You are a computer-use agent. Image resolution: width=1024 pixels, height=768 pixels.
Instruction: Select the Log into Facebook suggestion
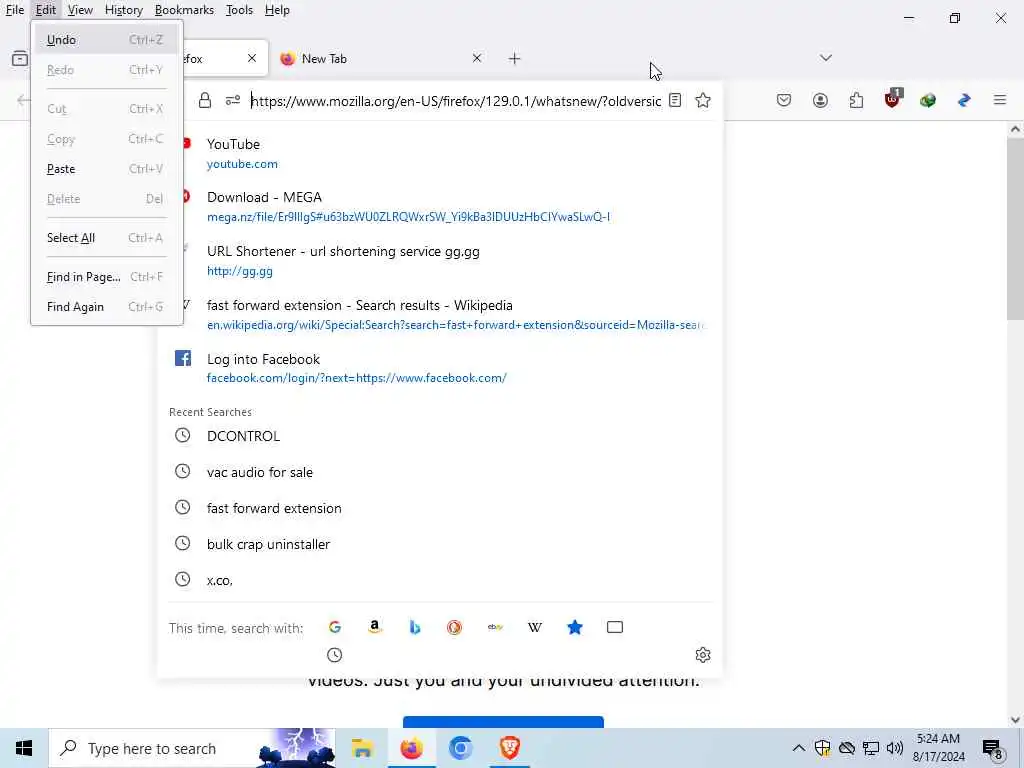440,368
